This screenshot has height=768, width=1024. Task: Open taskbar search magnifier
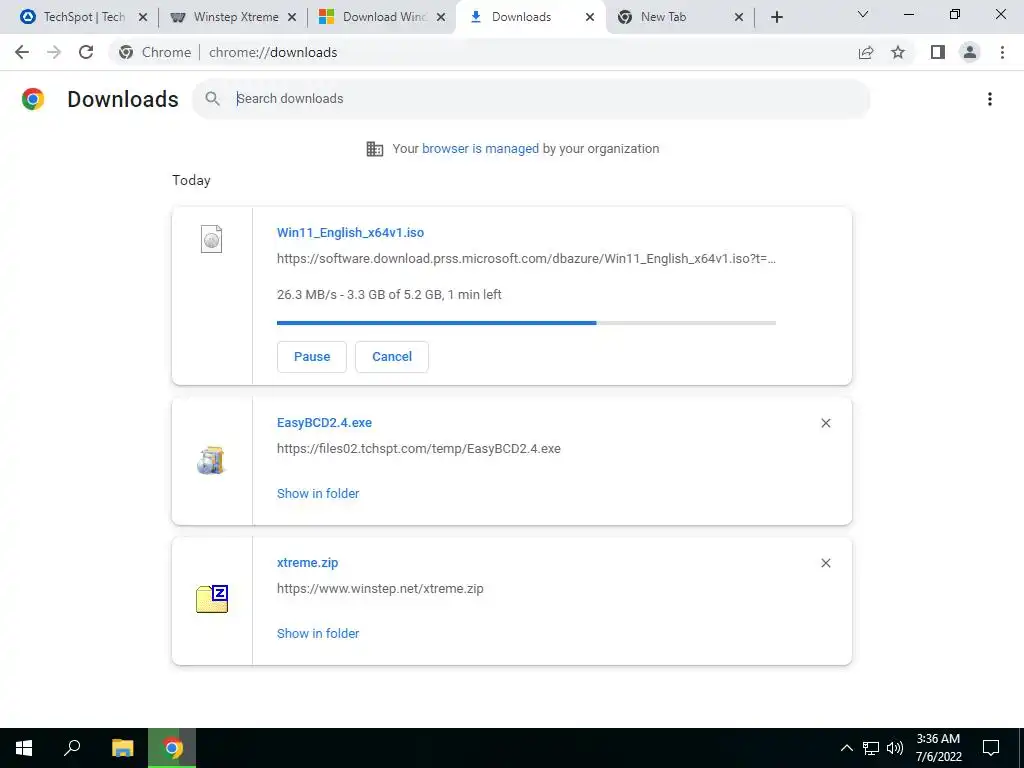(x=72, y=748)
